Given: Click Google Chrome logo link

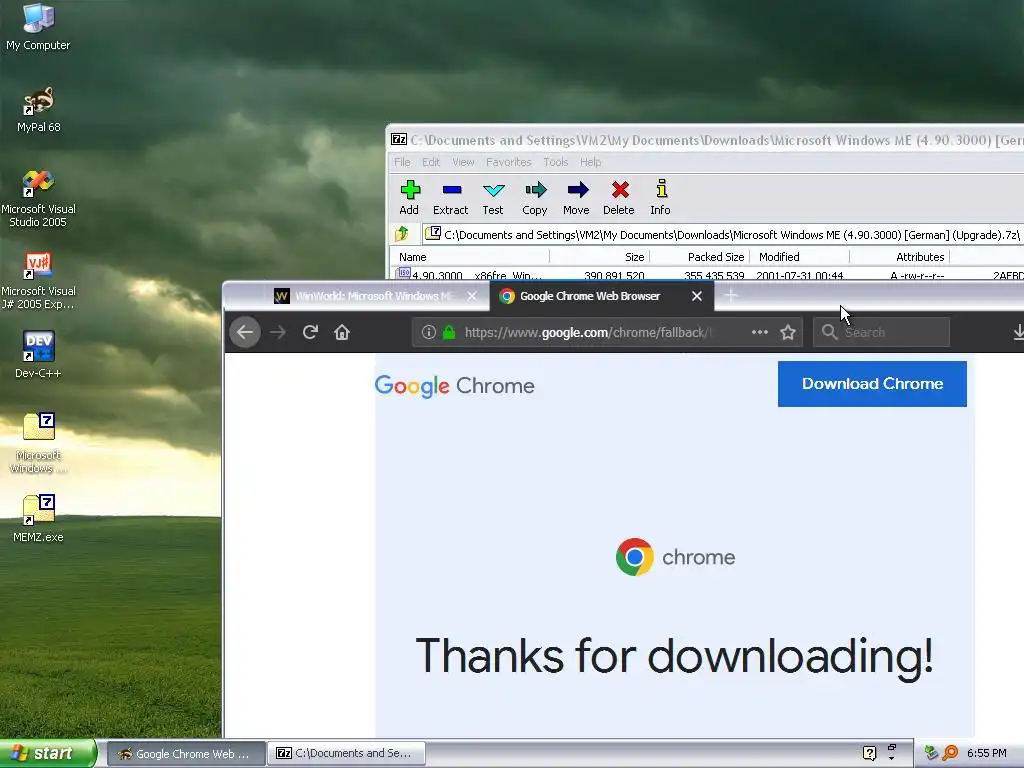Looking at the screenshot, I should (x=455, y=386).
